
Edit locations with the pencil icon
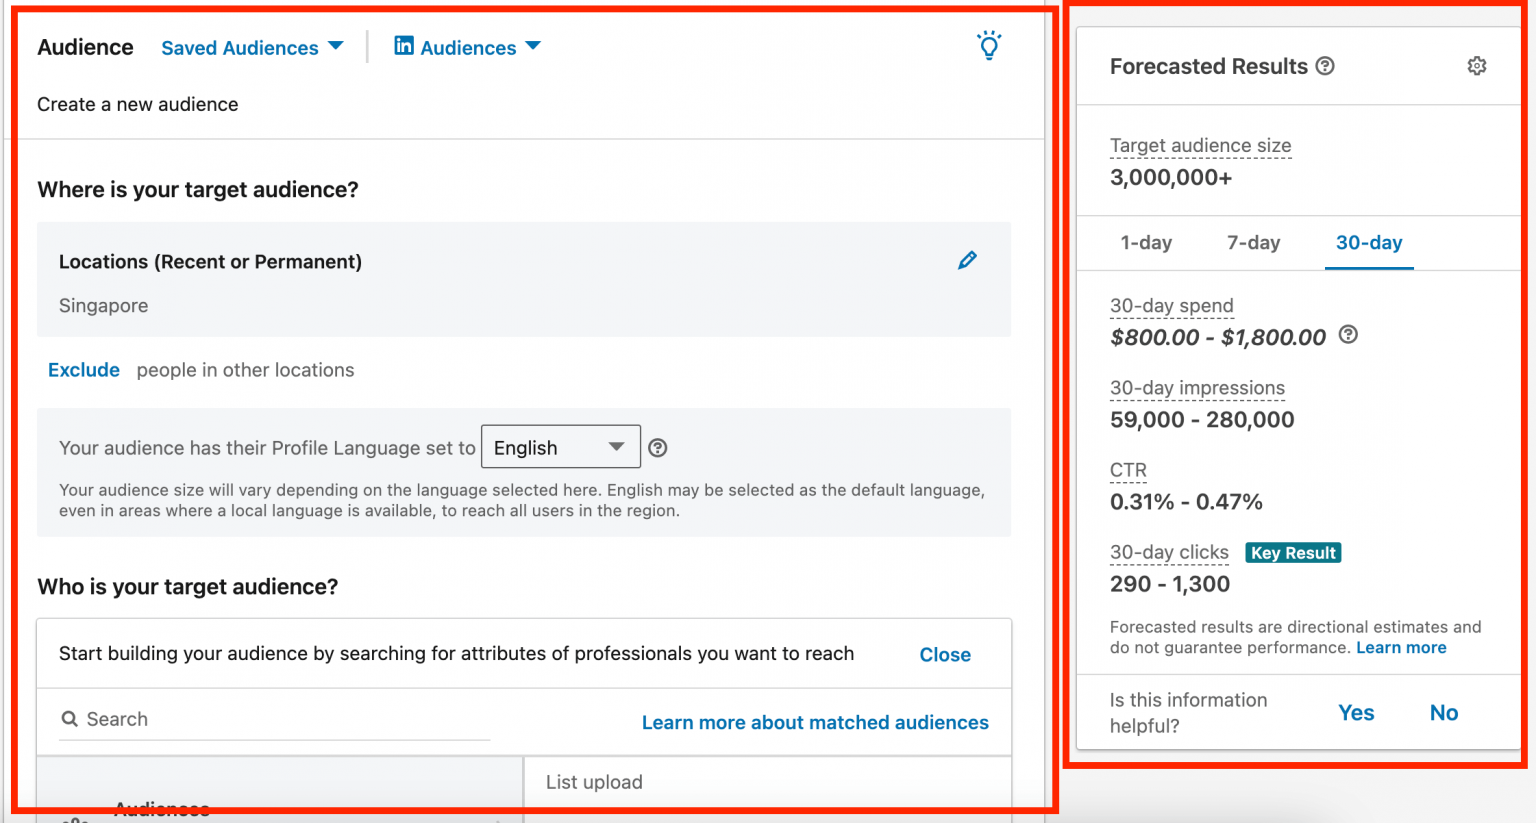[967, 259]
